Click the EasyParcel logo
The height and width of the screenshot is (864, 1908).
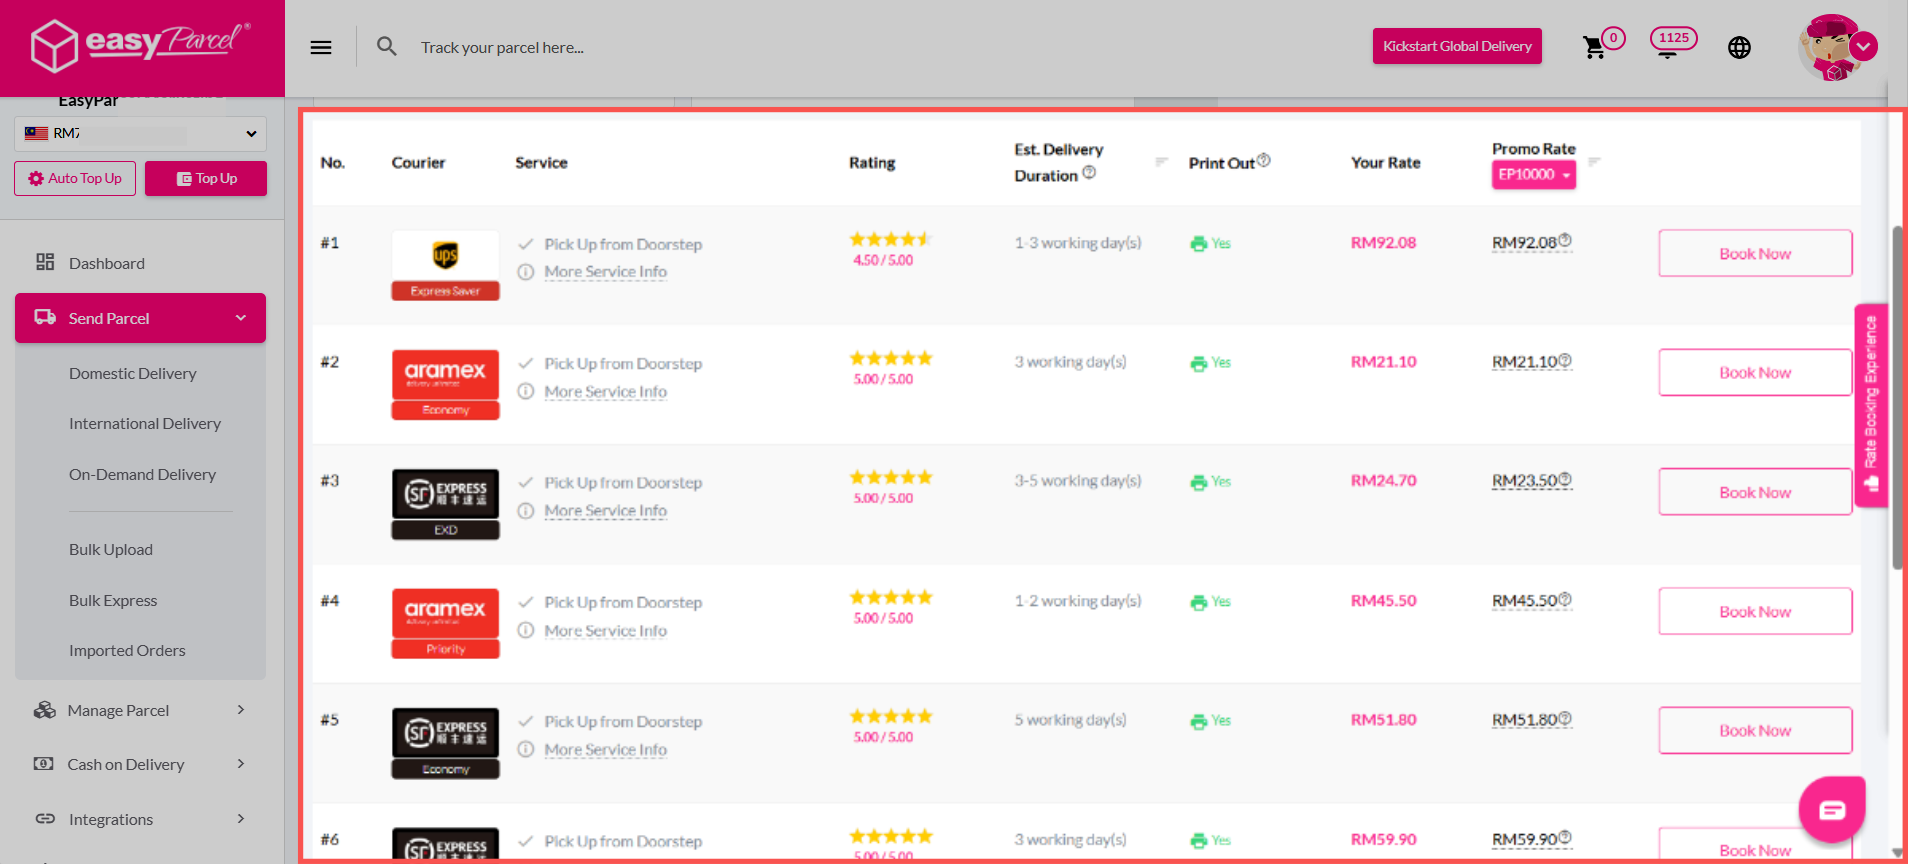point(141,45)
